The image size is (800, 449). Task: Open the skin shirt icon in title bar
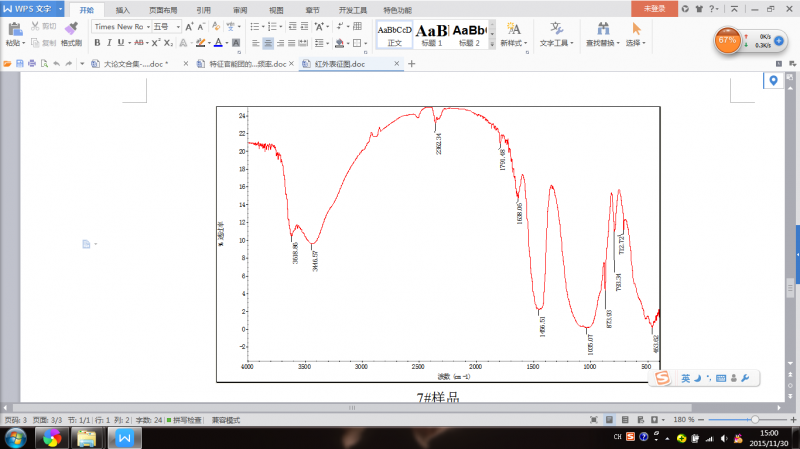[x=699, y=9]
